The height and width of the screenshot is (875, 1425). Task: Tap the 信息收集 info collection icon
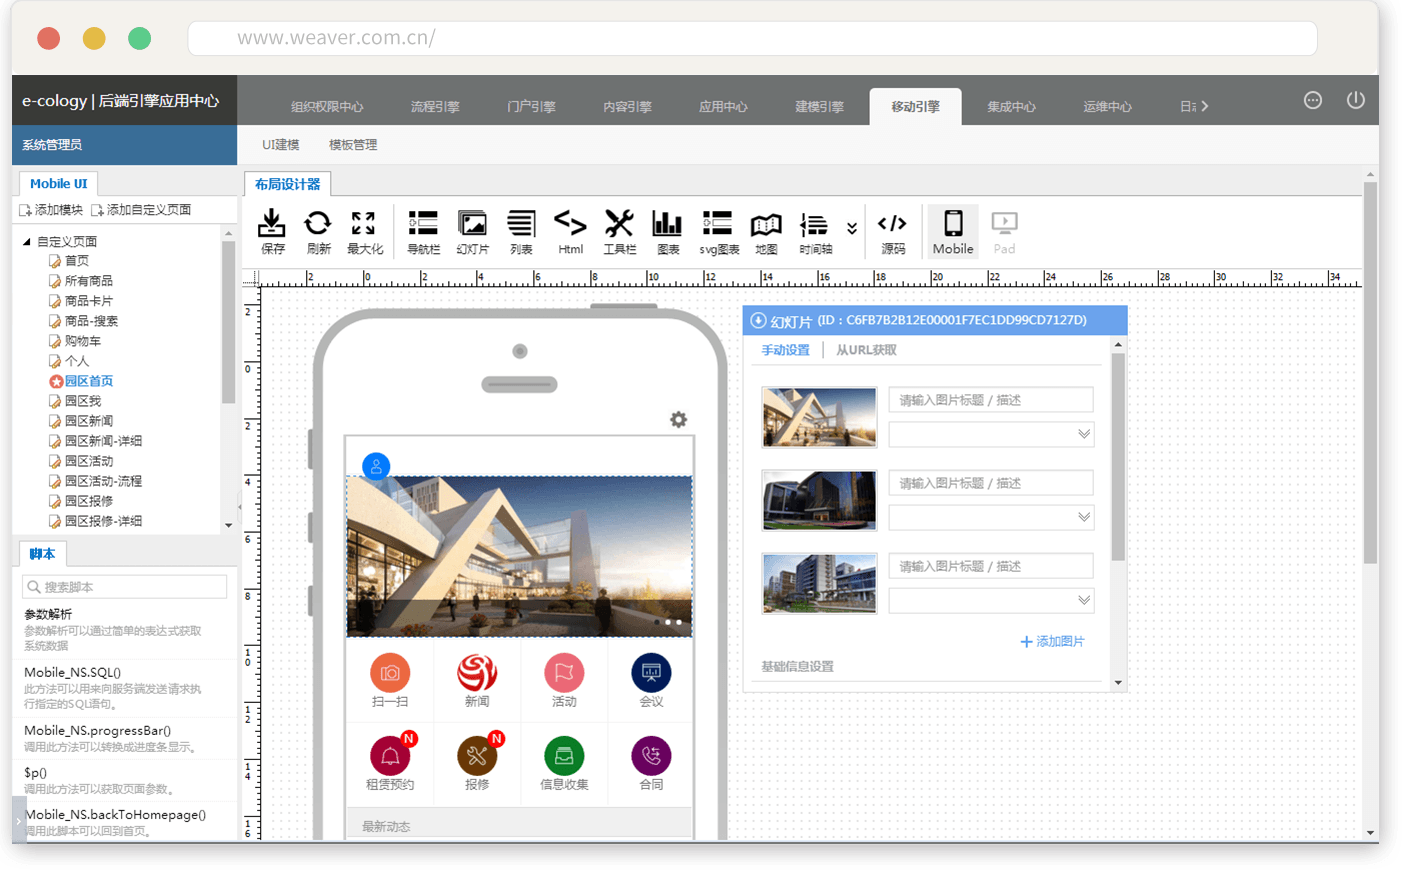[x=564, y=756]
